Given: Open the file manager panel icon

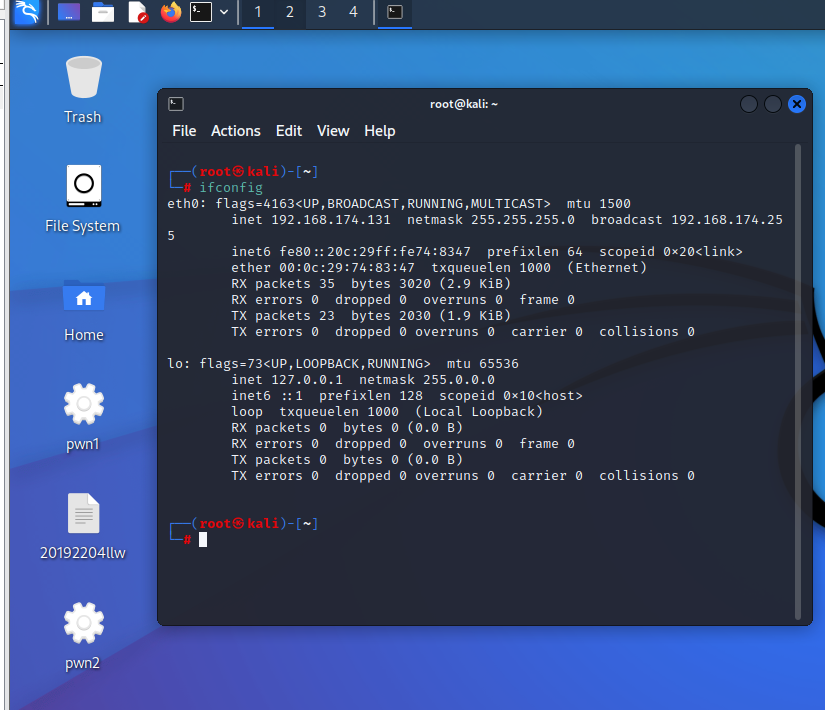Looking at the screenshot, I should (103, 12).
